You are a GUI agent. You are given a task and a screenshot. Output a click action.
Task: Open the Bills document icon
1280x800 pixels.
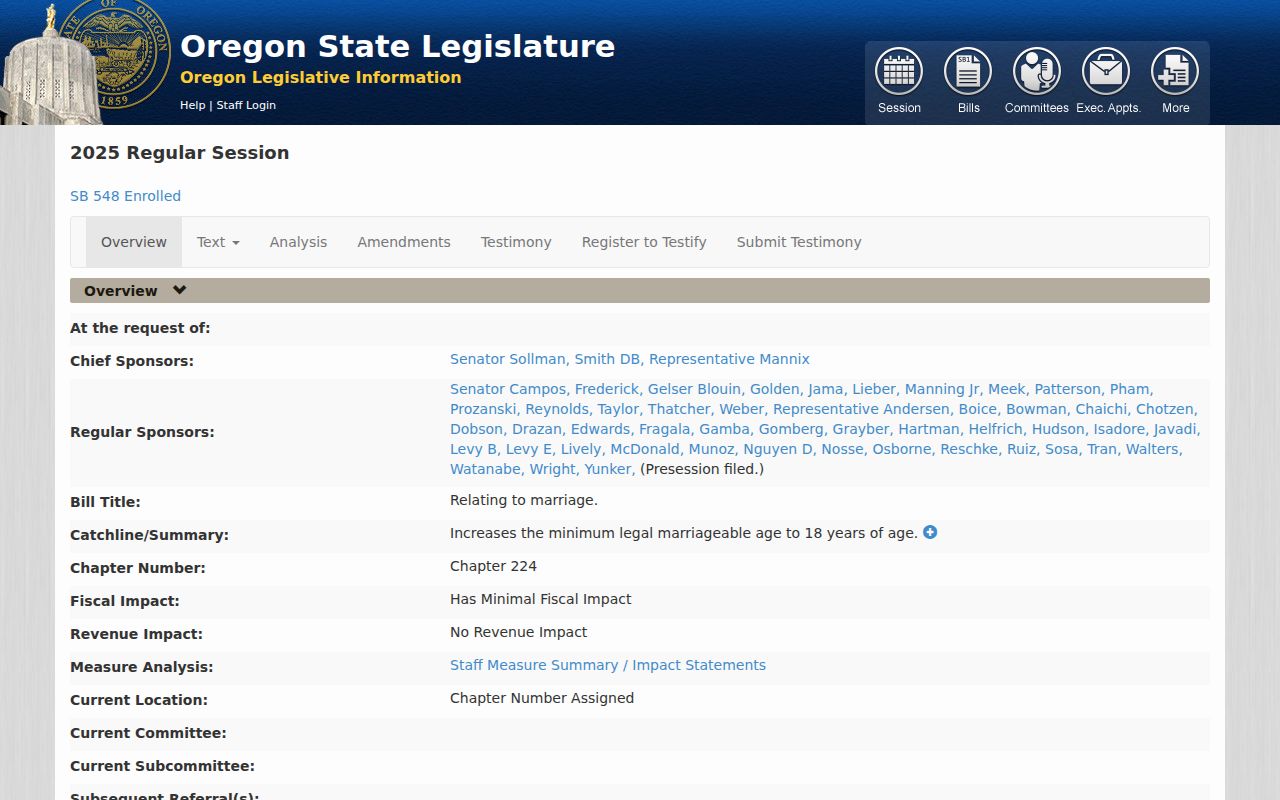click(968, 72)
